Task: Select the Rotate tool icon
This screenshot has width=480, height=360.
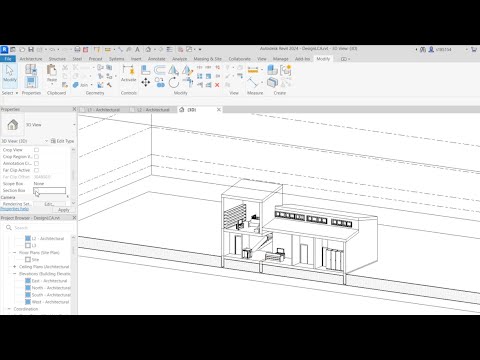Action: tap(174, 82)
